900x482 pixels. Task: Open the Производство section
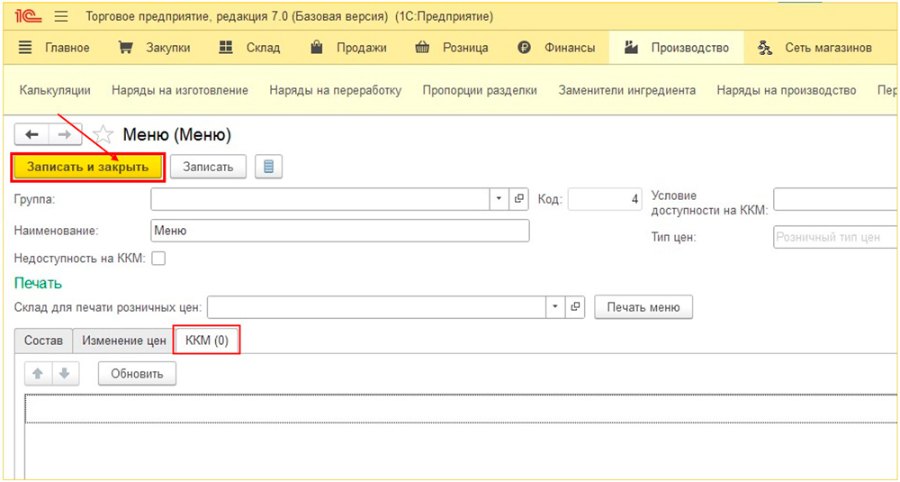pos(676,48)
